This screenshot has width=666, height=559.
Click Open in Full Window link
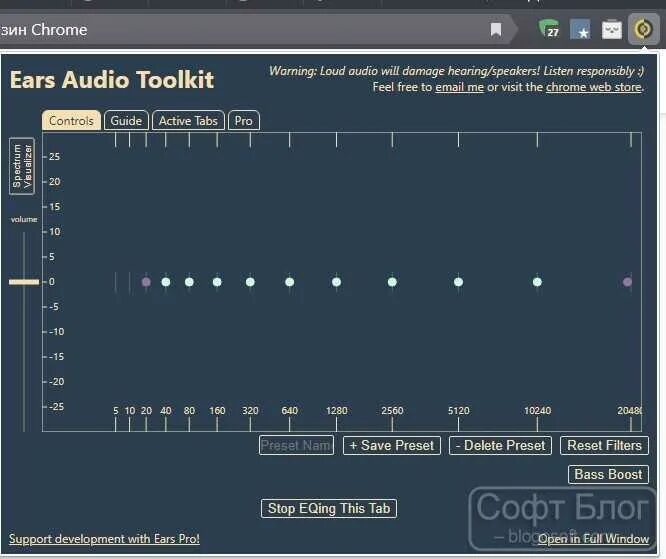[593, 539]
